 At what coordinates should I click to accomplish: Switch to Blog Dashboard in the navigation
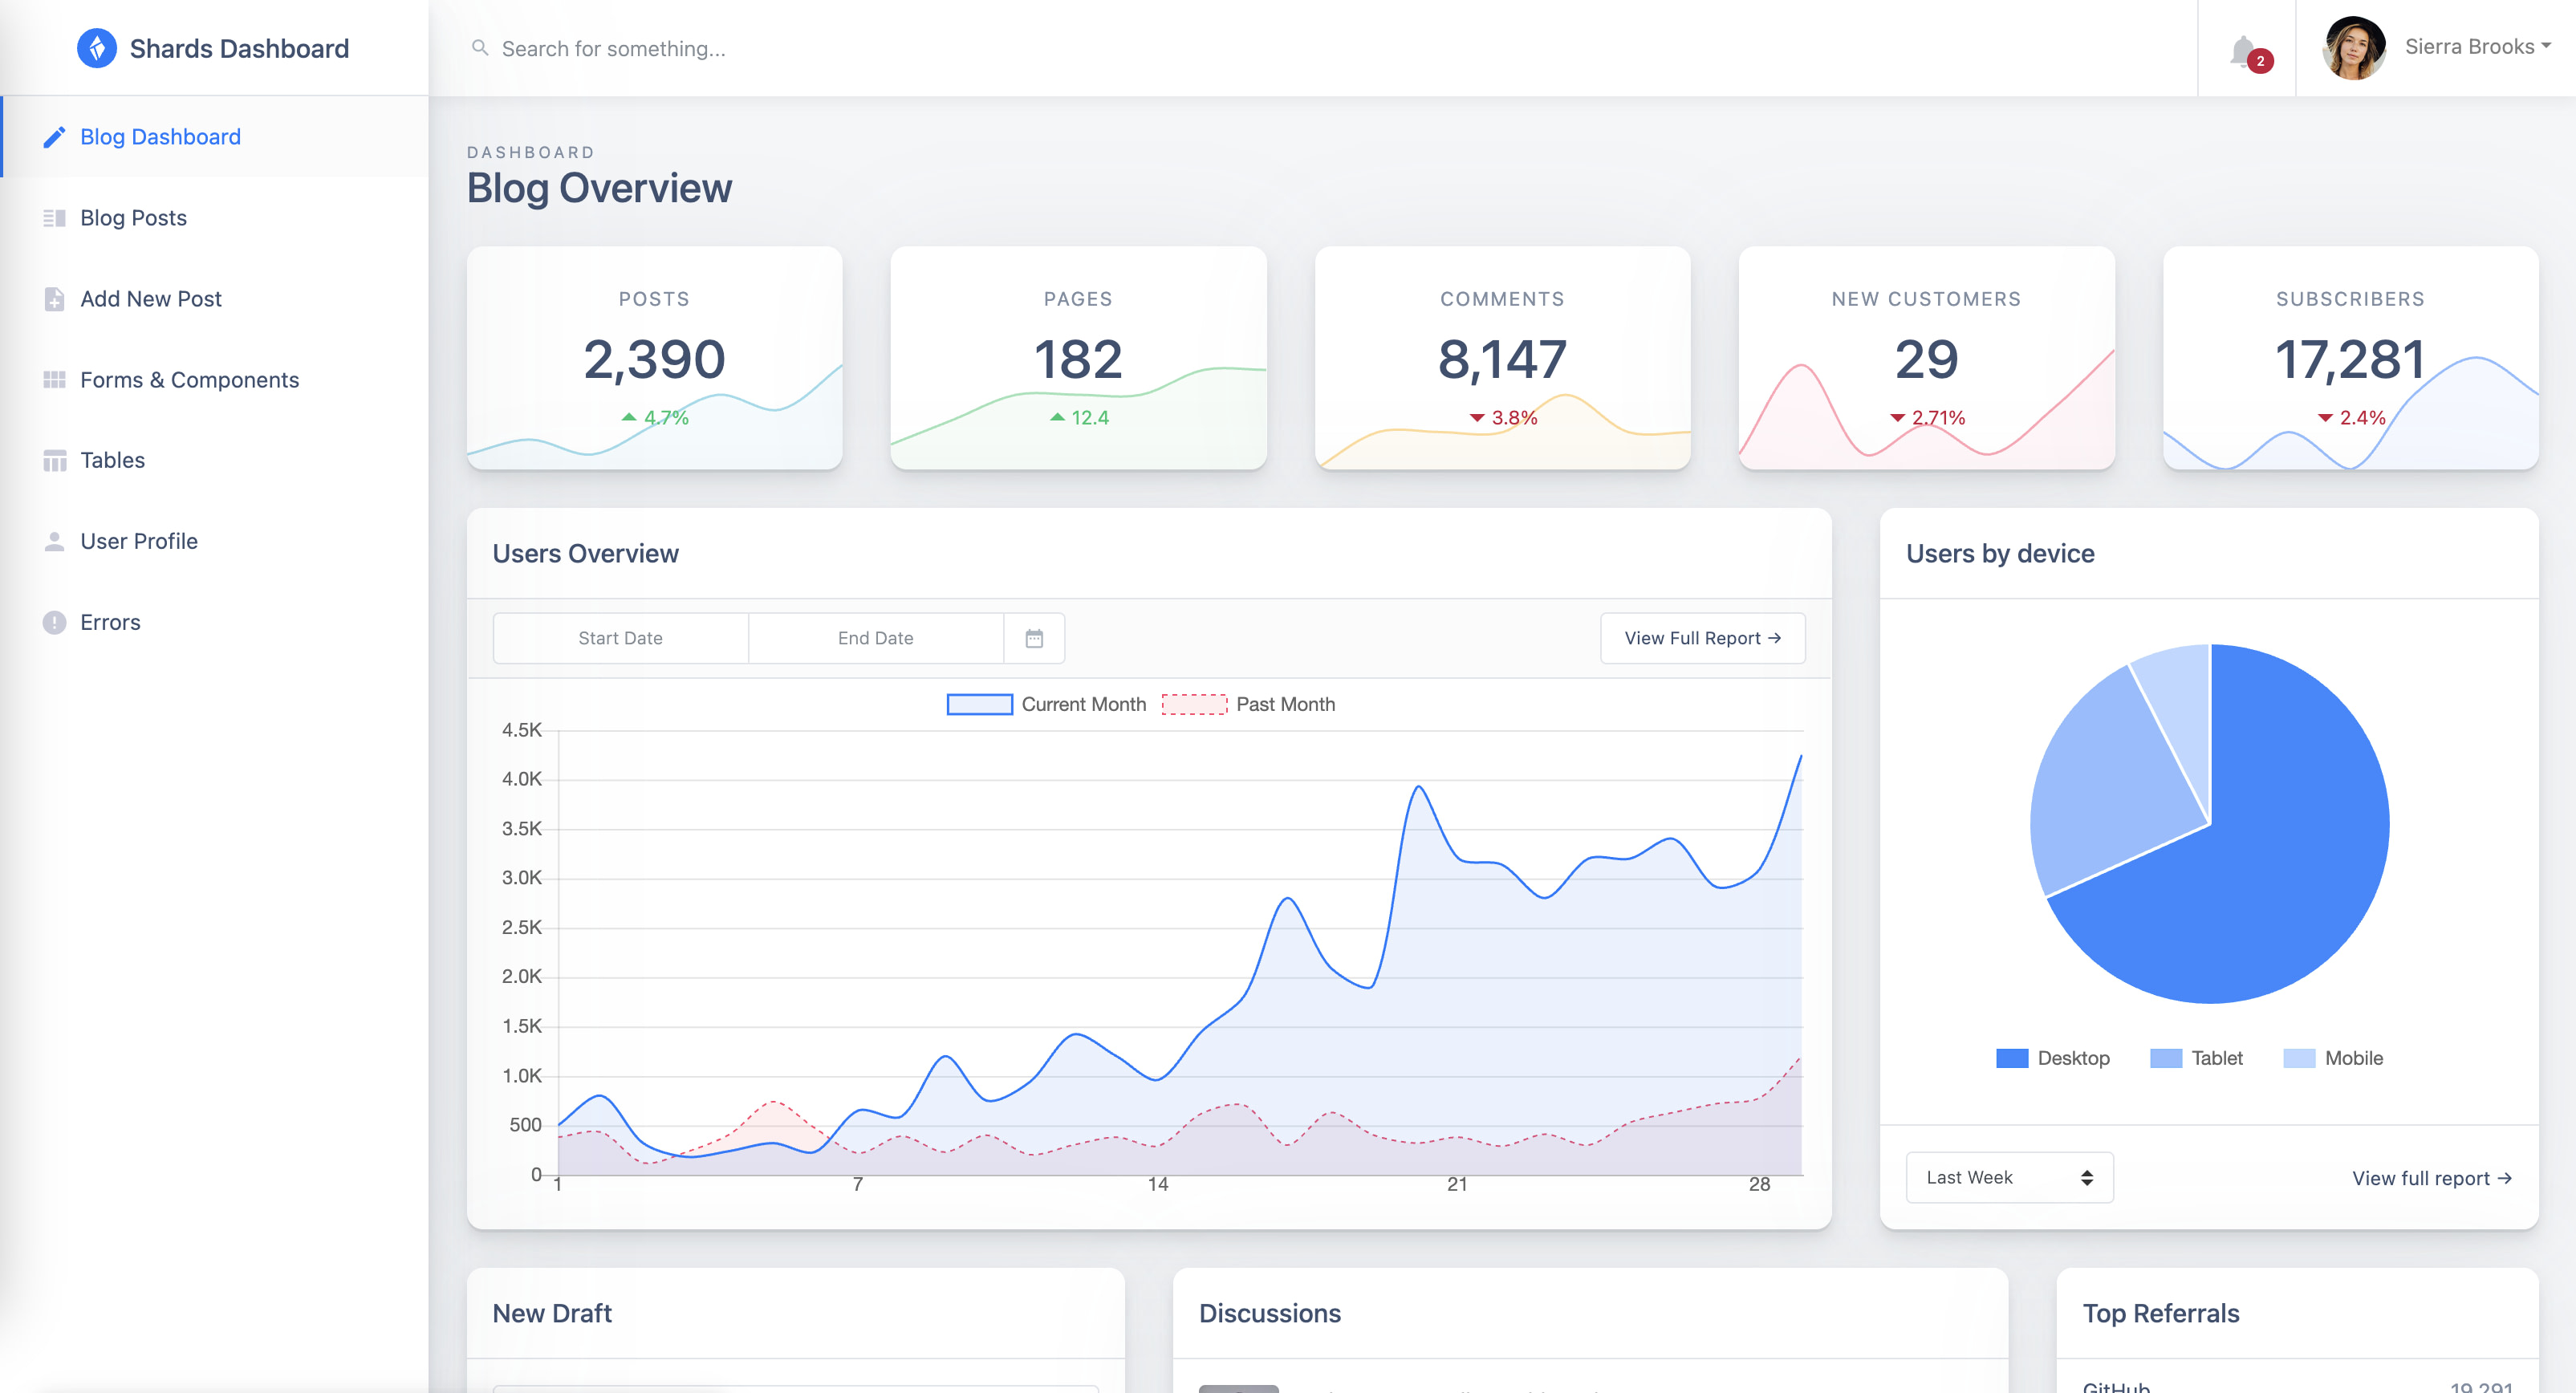(x=160, y=136)
